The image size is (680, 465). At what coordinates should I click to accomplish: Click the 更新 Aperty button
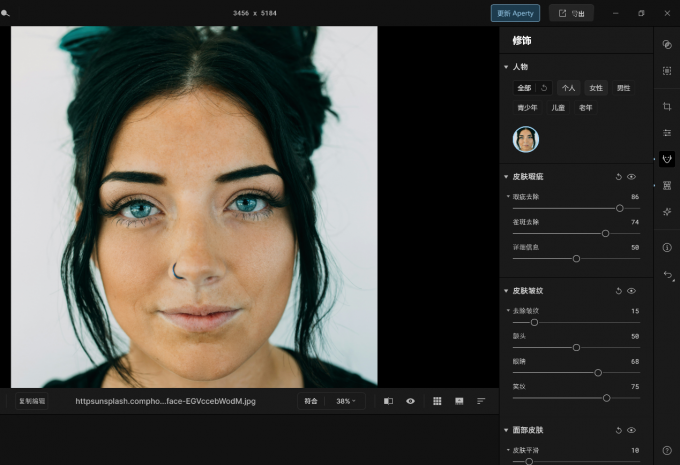point(515,13)
